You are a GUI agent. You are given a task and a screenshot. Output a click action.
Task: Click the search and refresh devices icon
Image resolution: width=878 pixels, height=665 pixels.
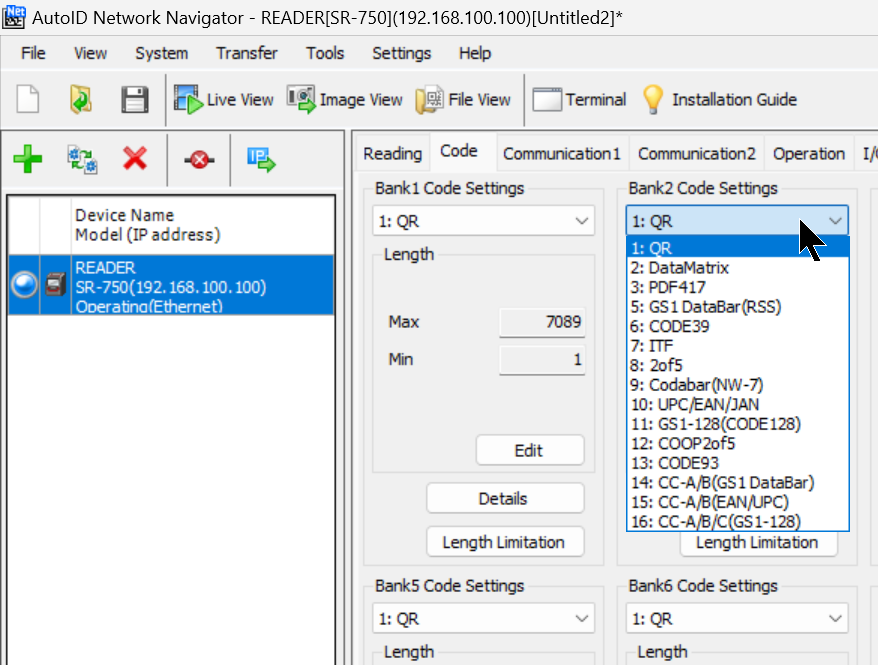82,160
